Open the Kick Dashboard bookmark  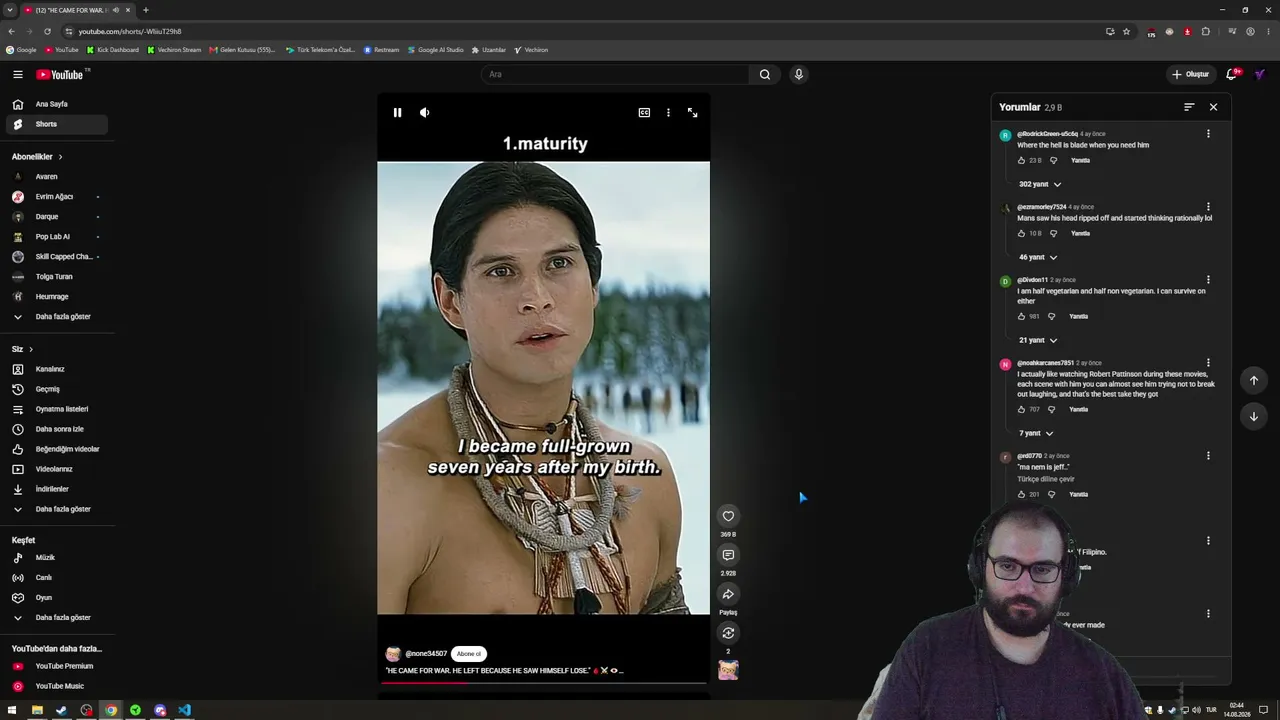[113, 50]
